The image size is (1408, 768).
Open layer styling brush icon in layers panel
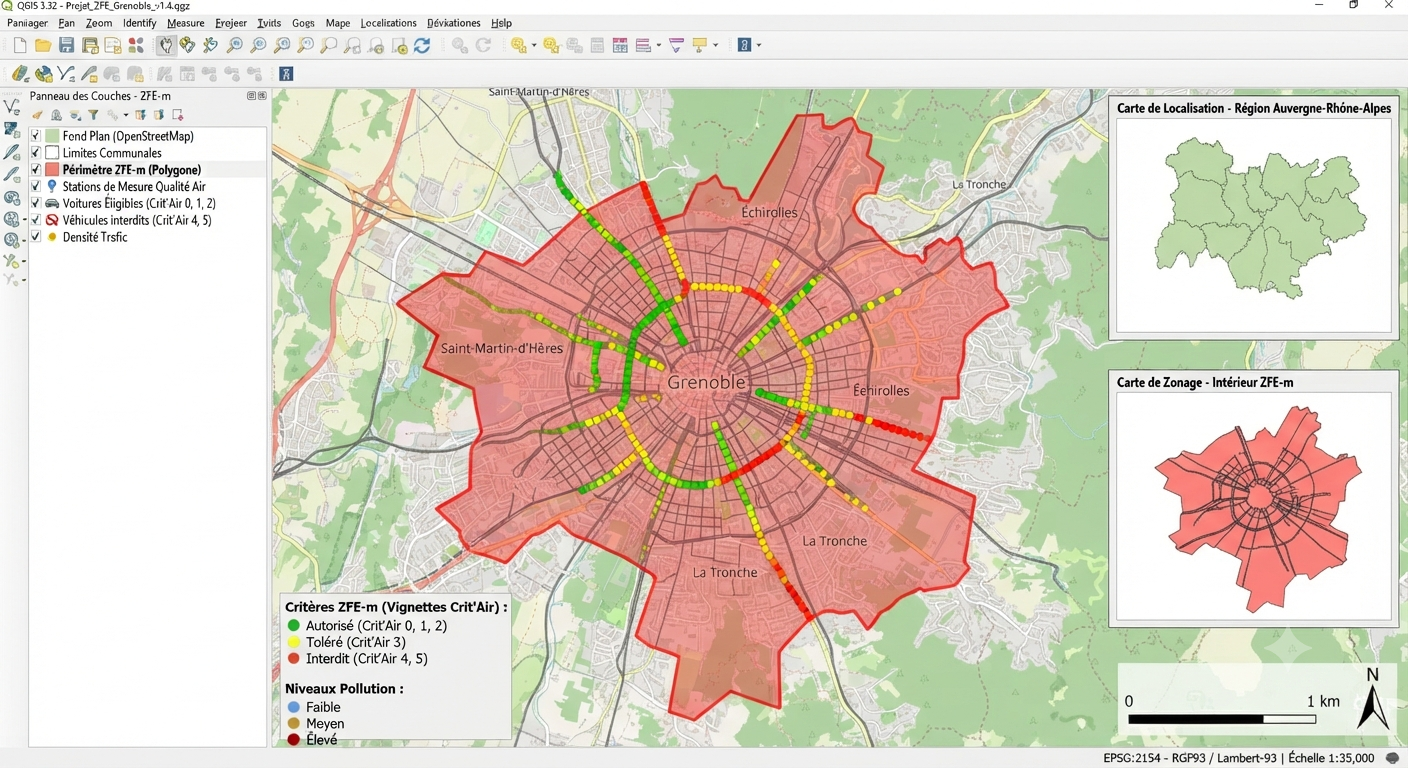pyautogui.click(x=37, y=115)
